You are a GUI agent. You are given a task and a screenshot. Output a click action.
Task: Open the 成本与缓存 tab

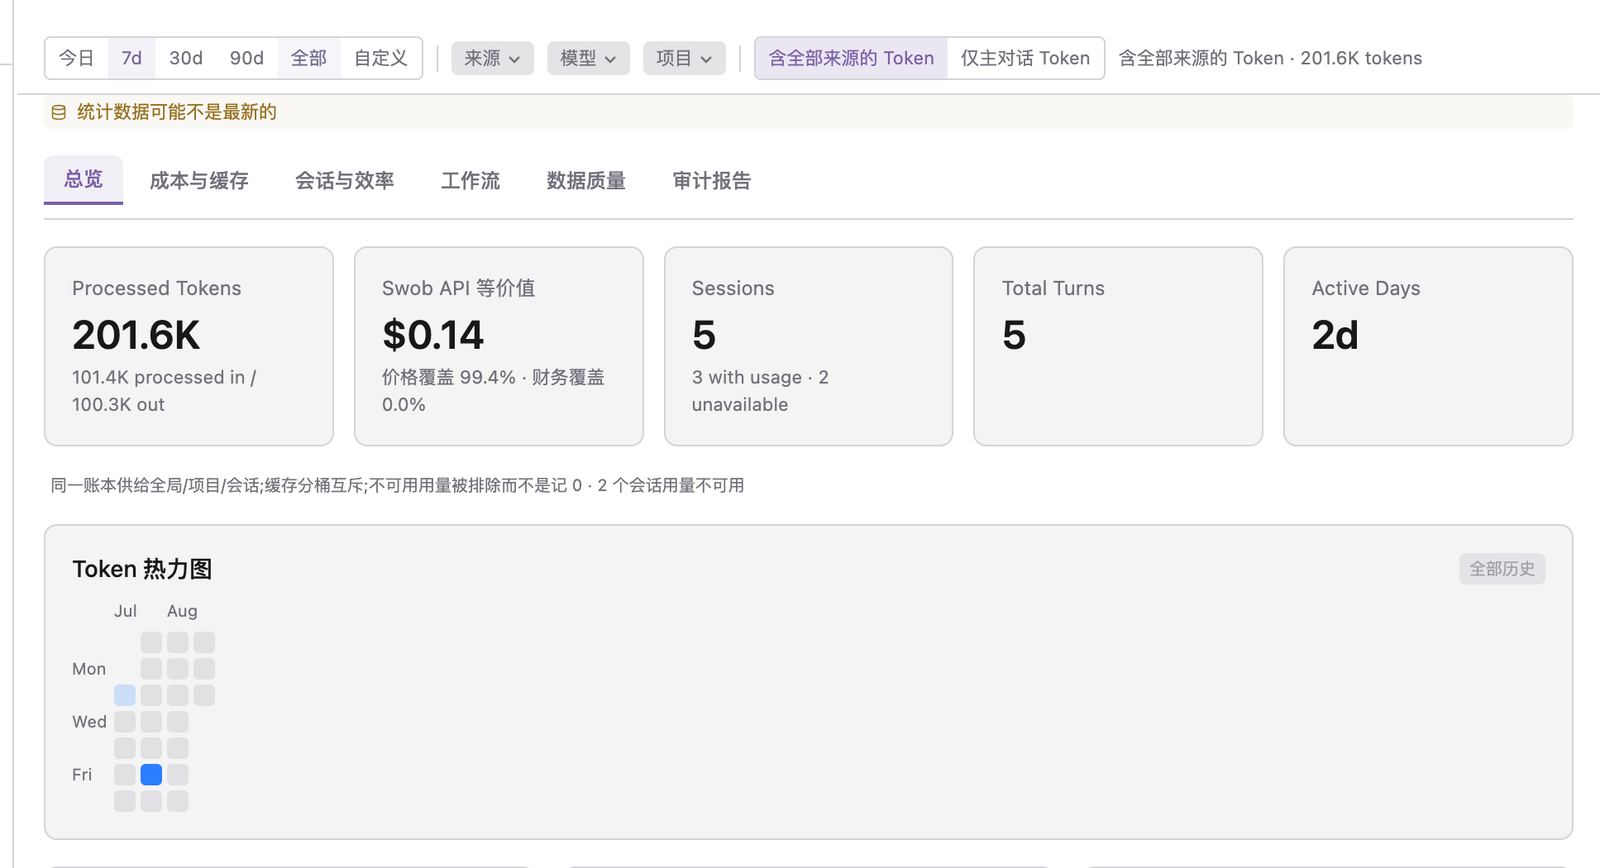coord(199,181)
